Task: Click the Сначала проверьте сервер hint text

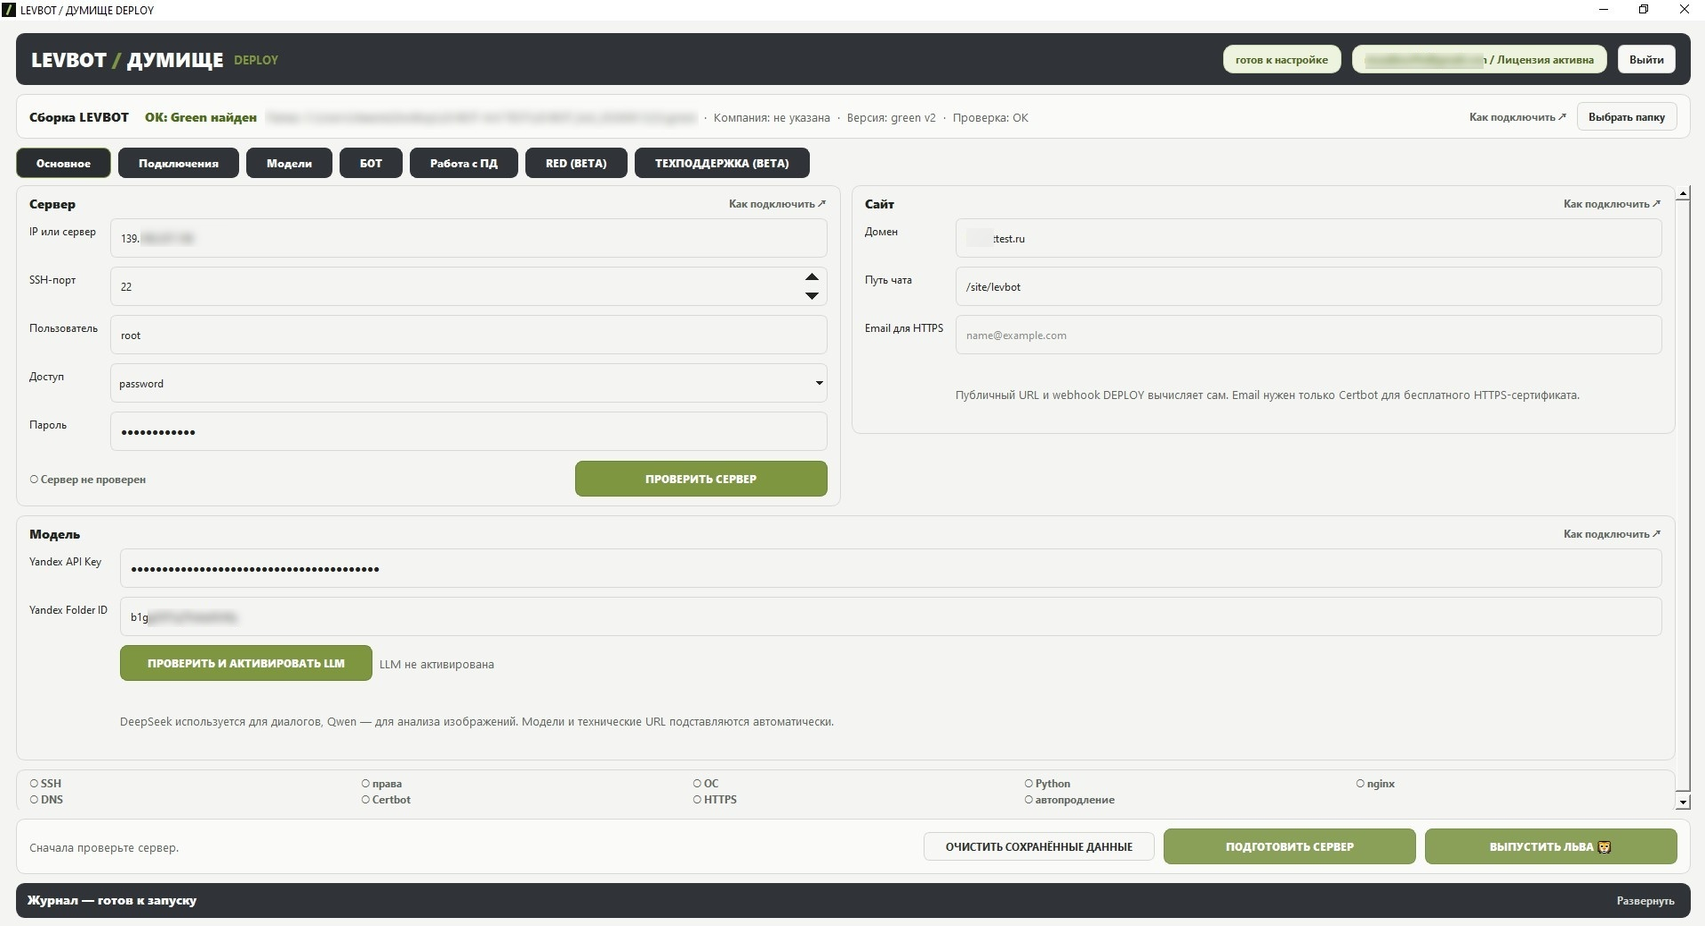Action: [104, 848]
